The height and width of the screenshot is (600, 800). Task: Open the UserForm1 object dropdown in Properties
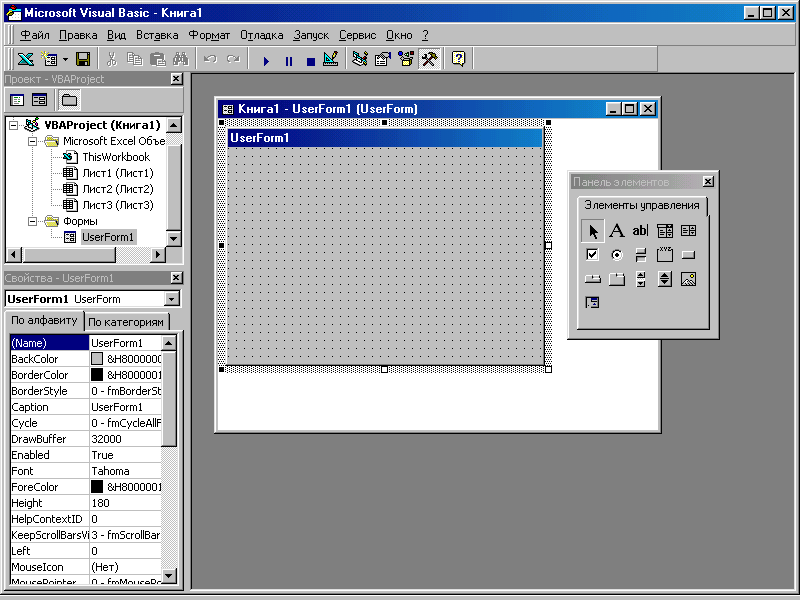[x=172, y=299]
